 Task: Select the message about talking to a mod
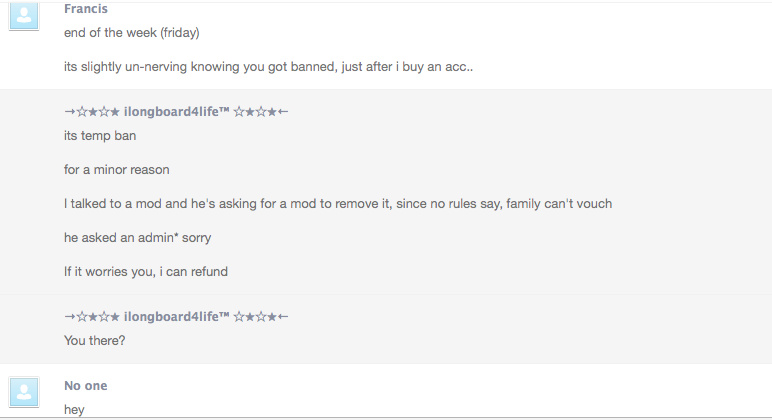point(338,204)
